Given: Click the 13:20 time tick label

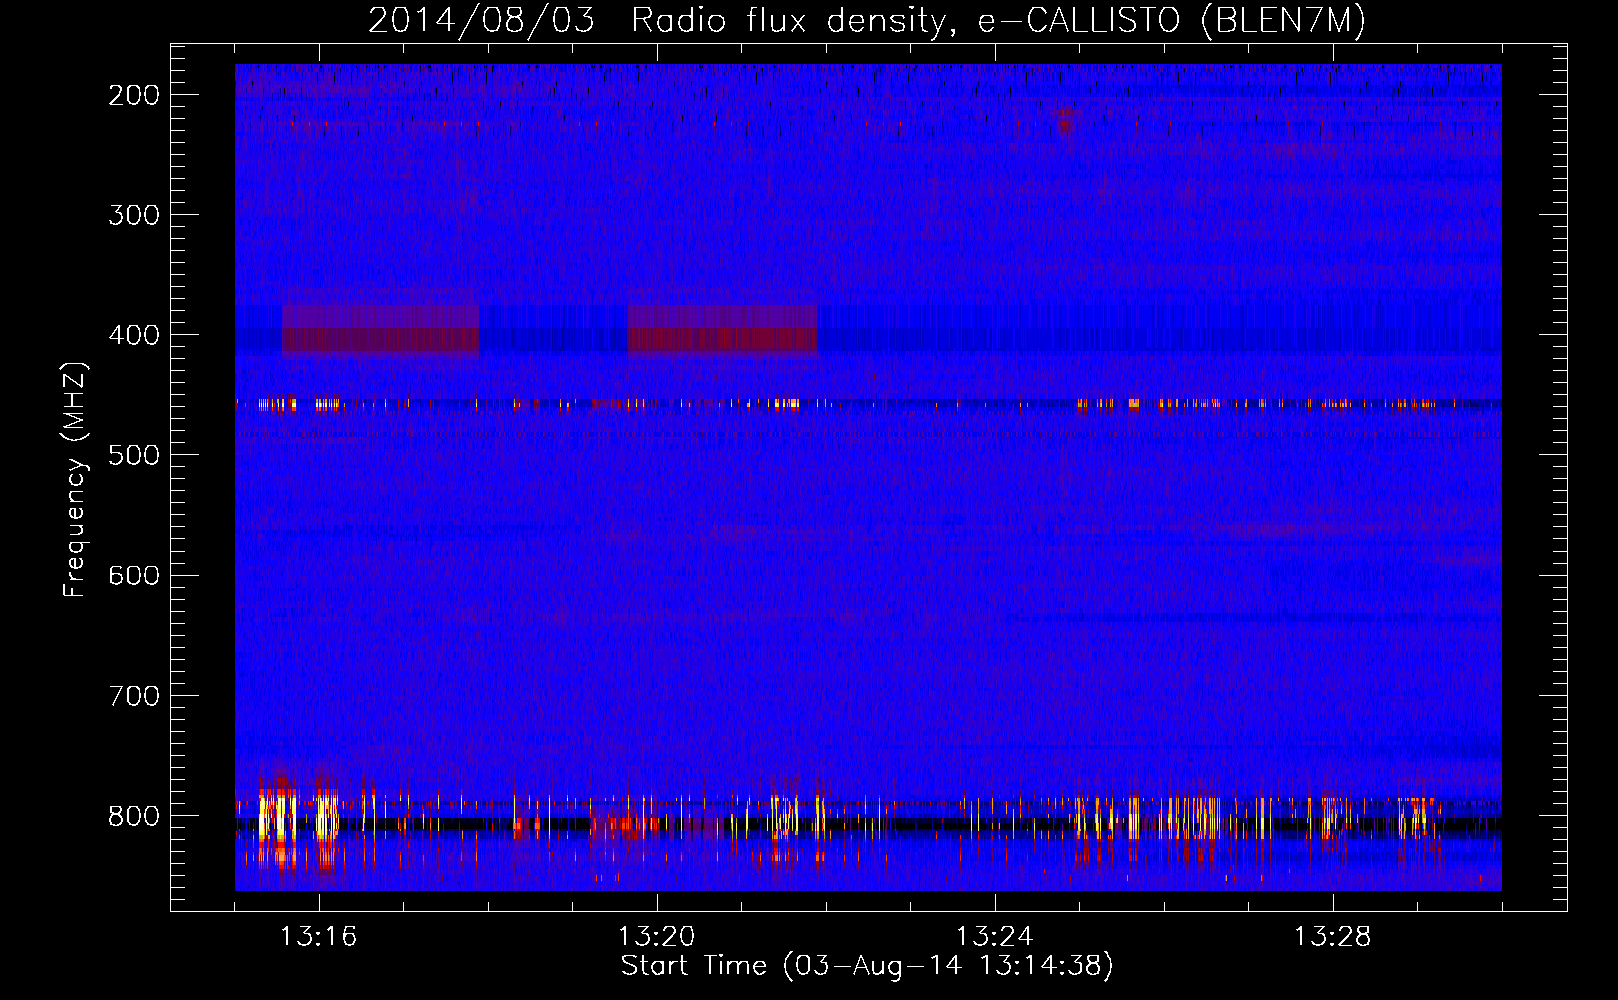Looking at the screenshot, I should (x=657, y=937).
